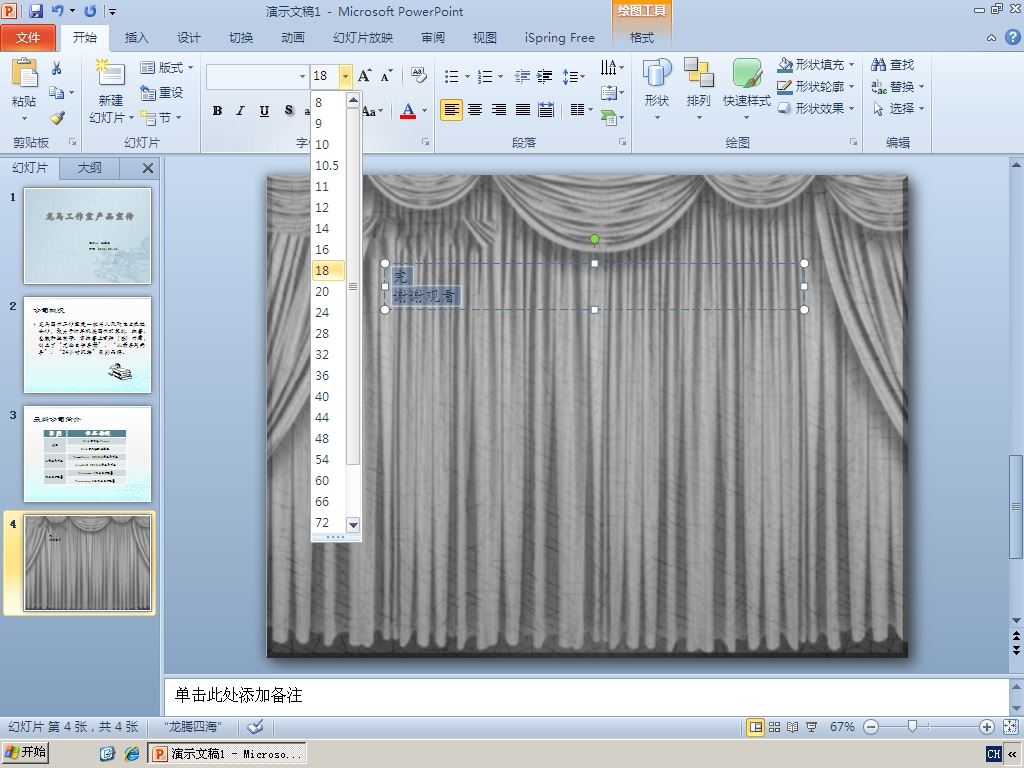Select the Format Painter brush
Viewport: 1024px width, 768px height.
tap(57, 118)
